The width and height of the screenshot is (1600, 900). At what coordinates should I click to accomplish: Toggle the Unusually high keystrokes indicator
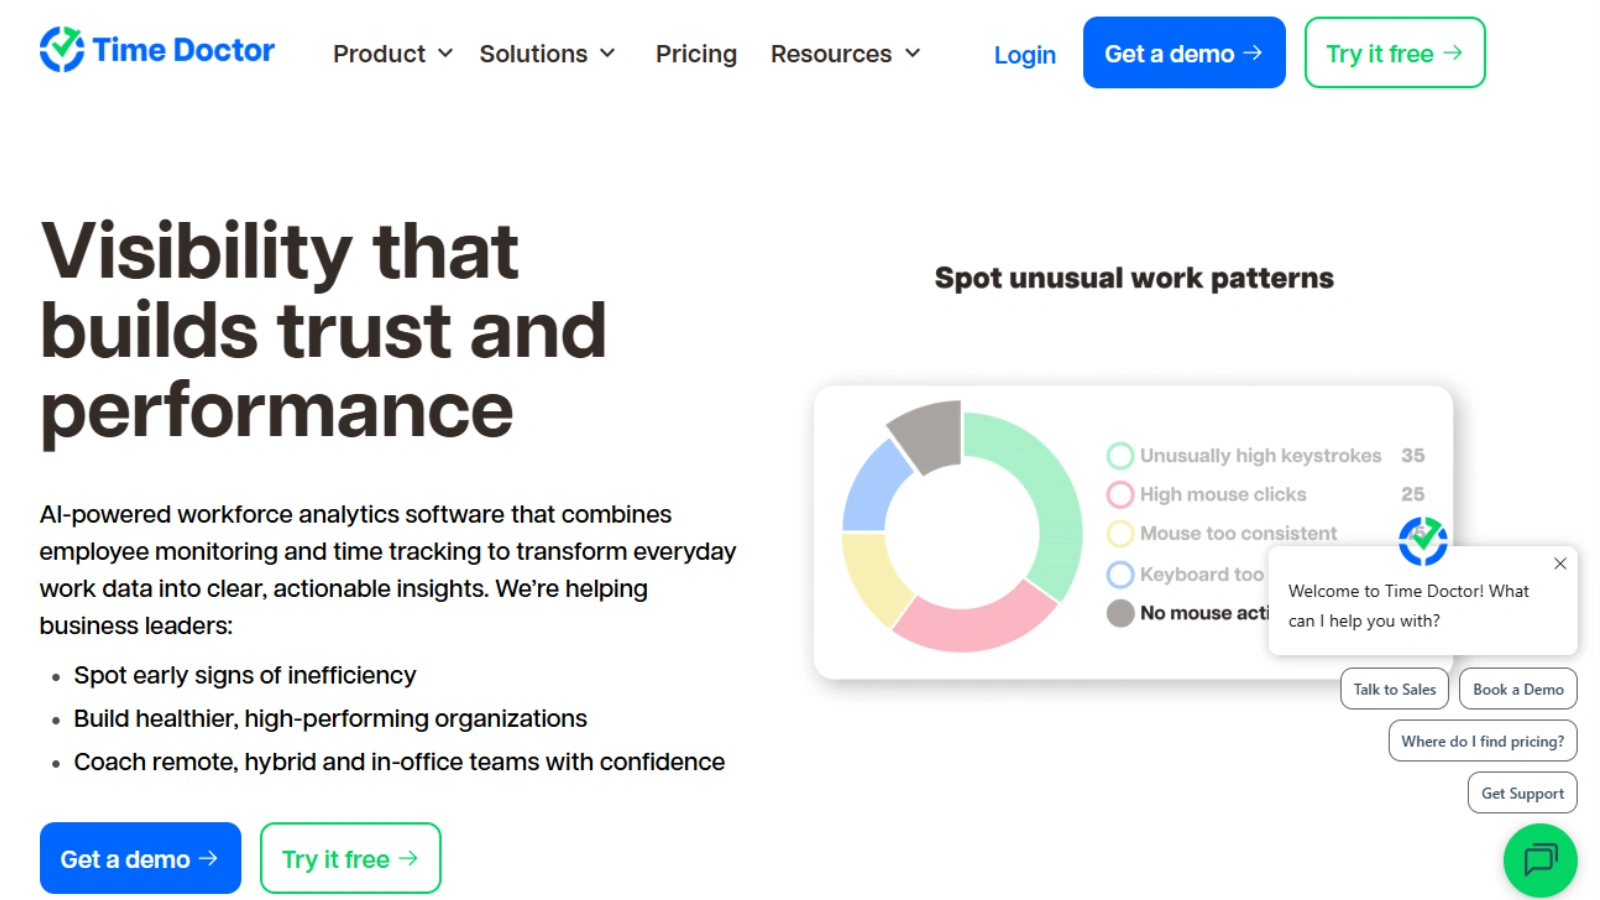(x=1120, y=455)
